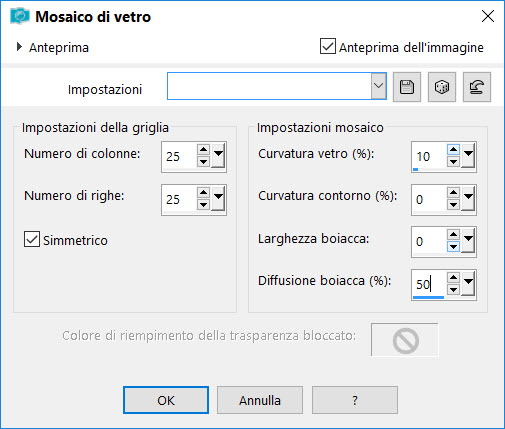Open Numero di colonne slider dropdown arrow
This screenshot has height=429, width=505.
point(219,156)
